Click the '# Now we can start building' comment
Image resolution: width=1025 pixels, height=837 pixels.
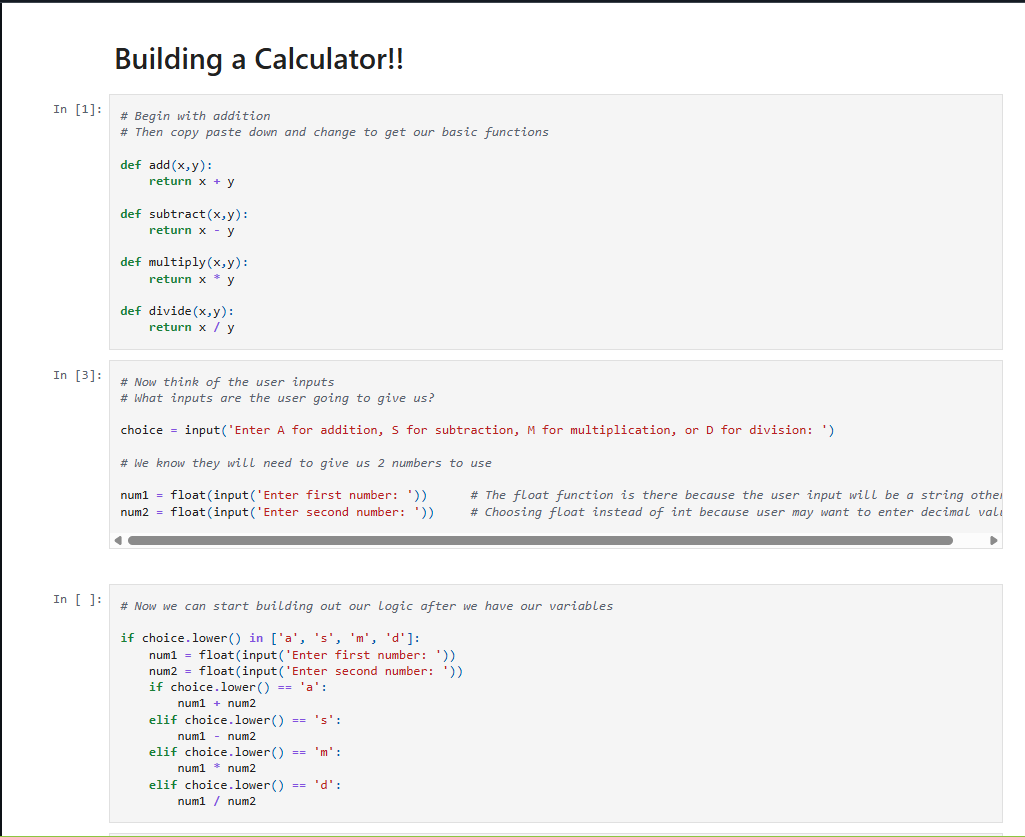tap(367, 606)
